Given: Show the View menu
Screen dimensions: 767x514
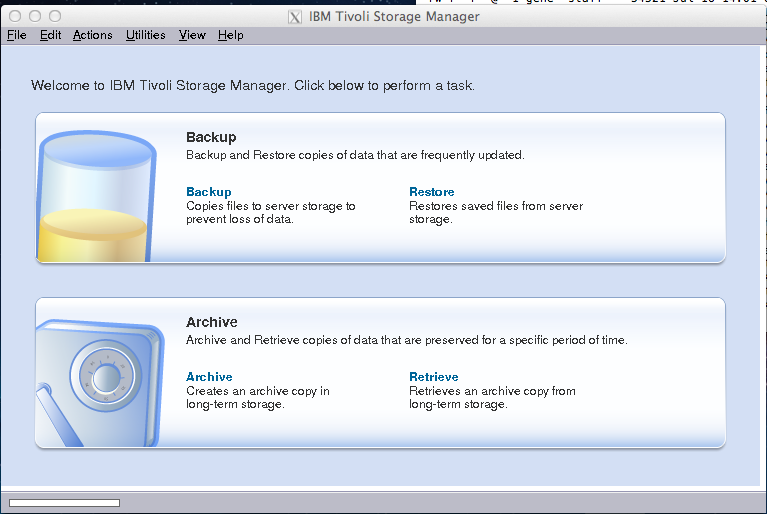Looking at the screenshot, I should (x=192, y=35).
